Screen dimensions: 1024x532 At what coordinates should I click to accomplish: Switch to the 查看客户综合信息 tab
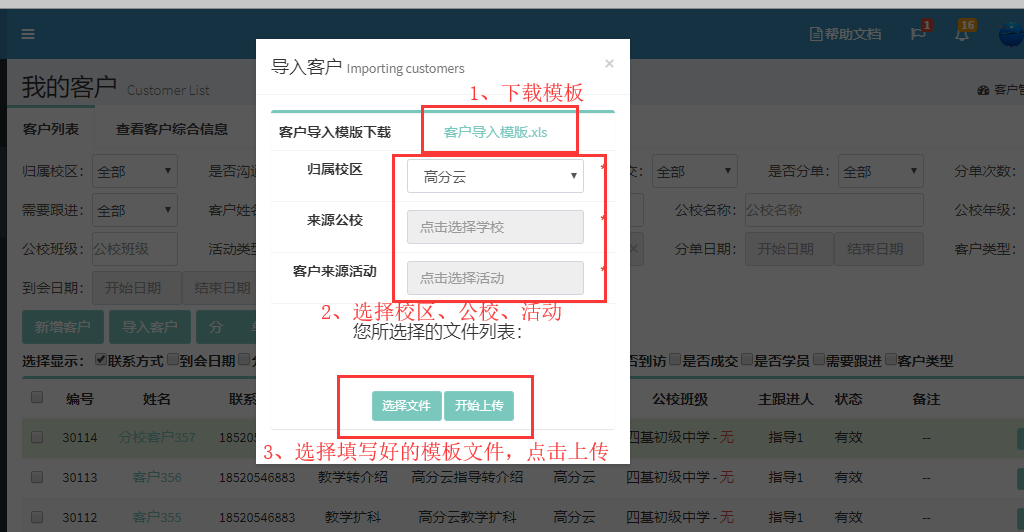click(x=171, y=129)
